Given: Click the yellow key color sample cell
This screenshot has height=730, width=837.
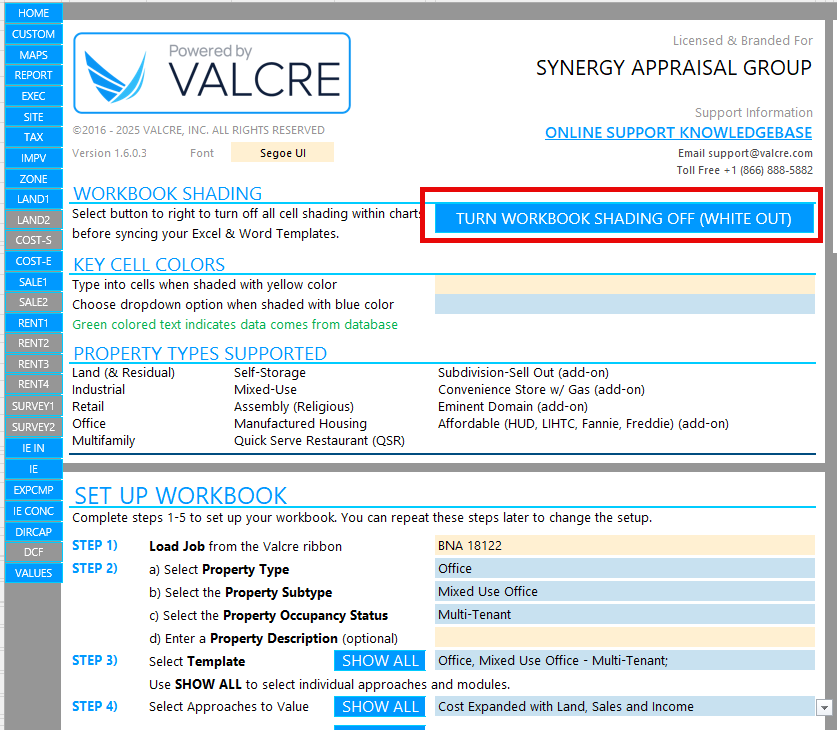Looking at the screenshot, I should (625, 284).
